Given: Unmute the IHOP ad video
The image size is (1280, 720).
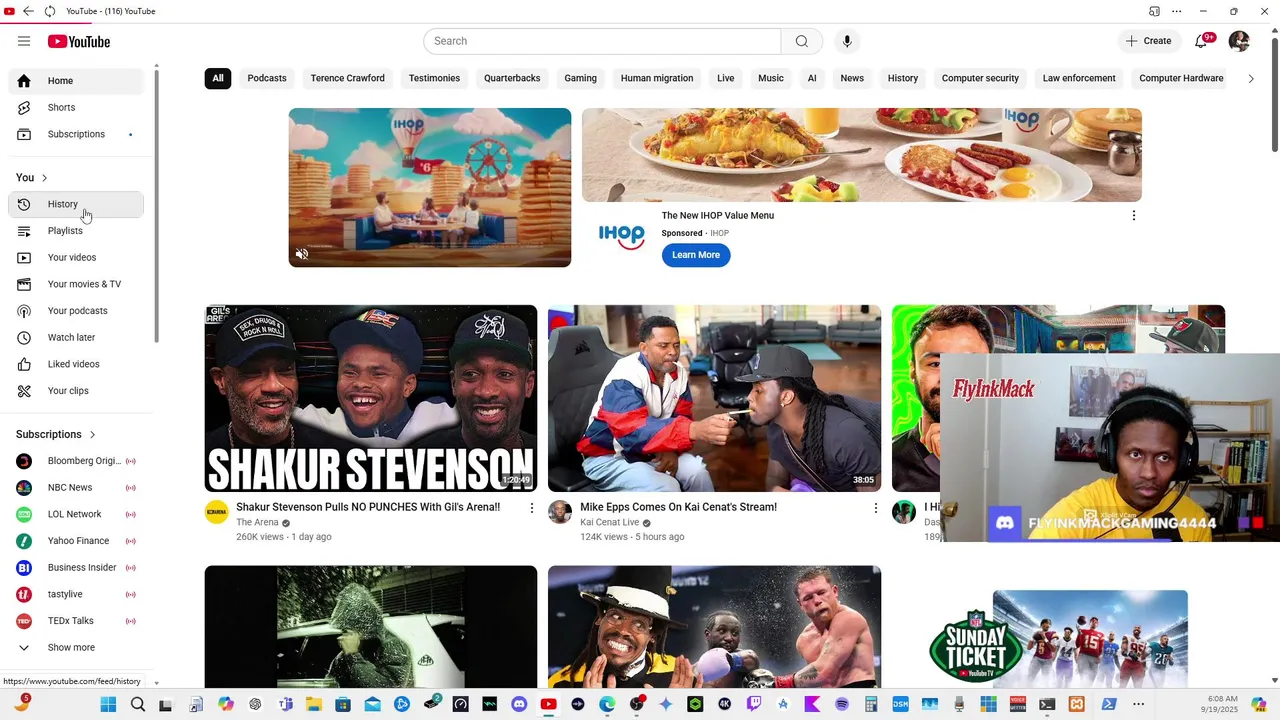Looking at the screenshot, I should tap(302, 254).
